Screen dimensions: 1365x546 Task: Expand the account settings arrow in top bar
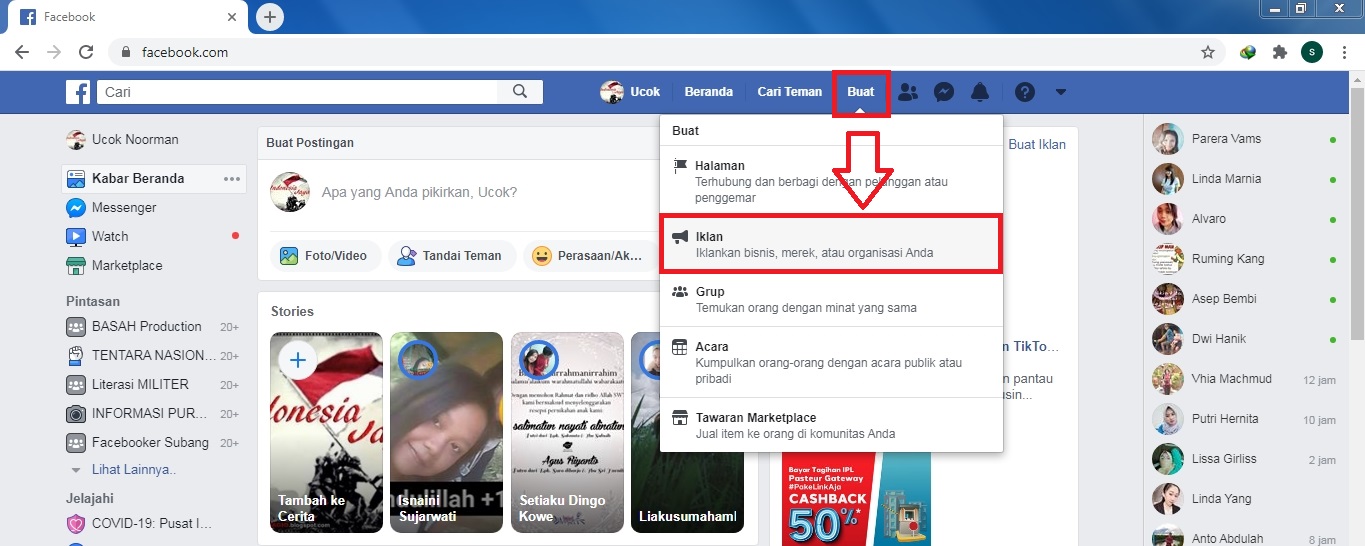pos(1061,92)
